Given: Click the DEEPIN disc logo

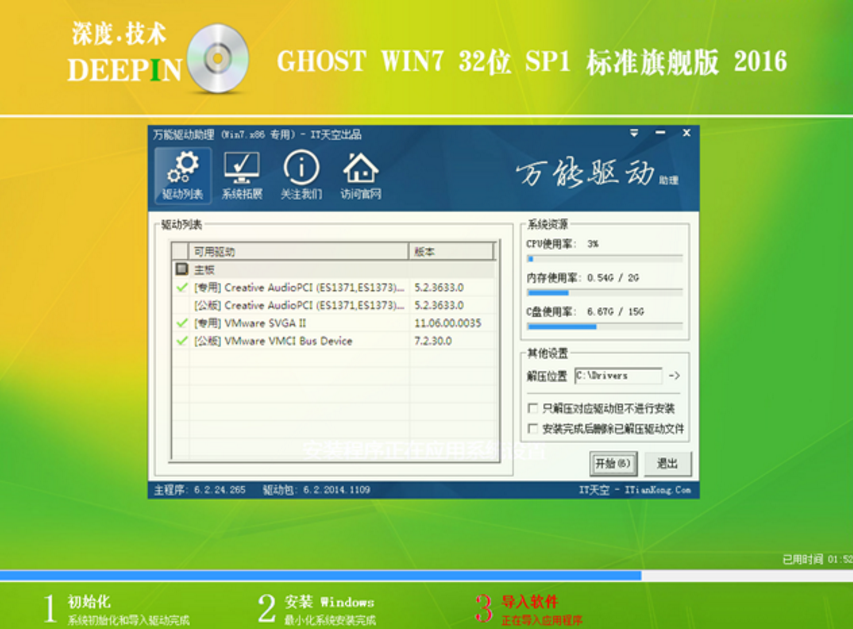Looking at the screenshot, I should pos(218,58).
